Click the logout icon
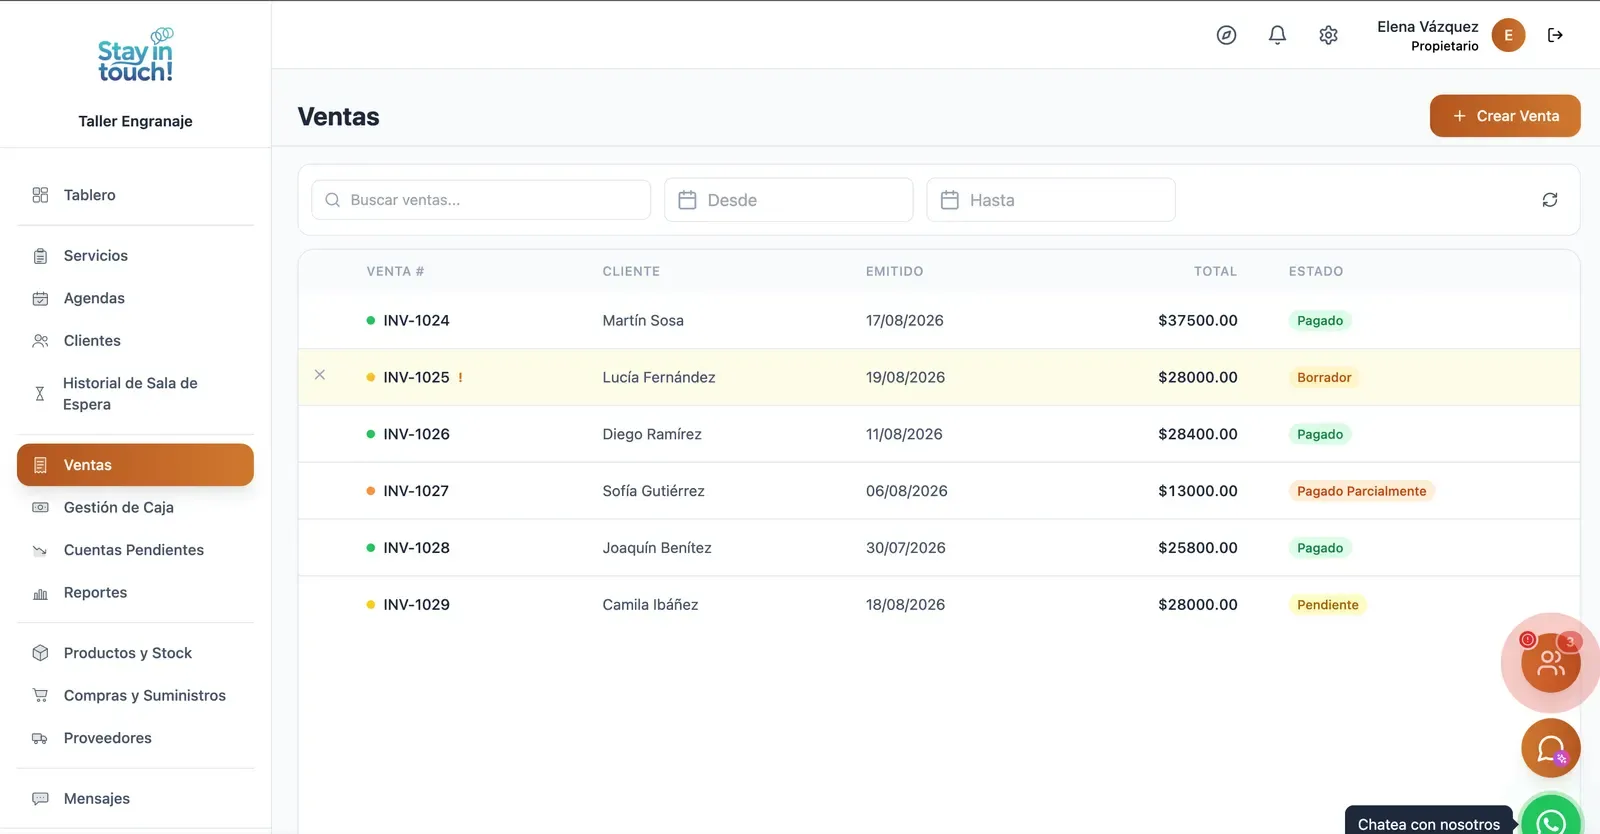This screenshot has width=1600, height=834. [1555, 35]
